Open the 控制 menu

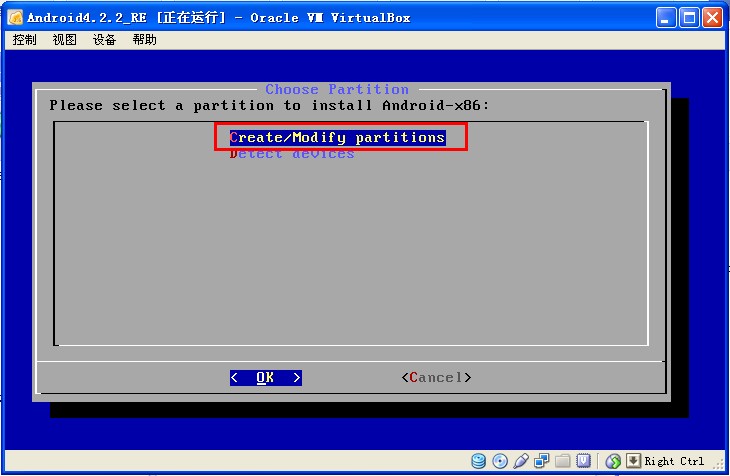coord(24,40)
